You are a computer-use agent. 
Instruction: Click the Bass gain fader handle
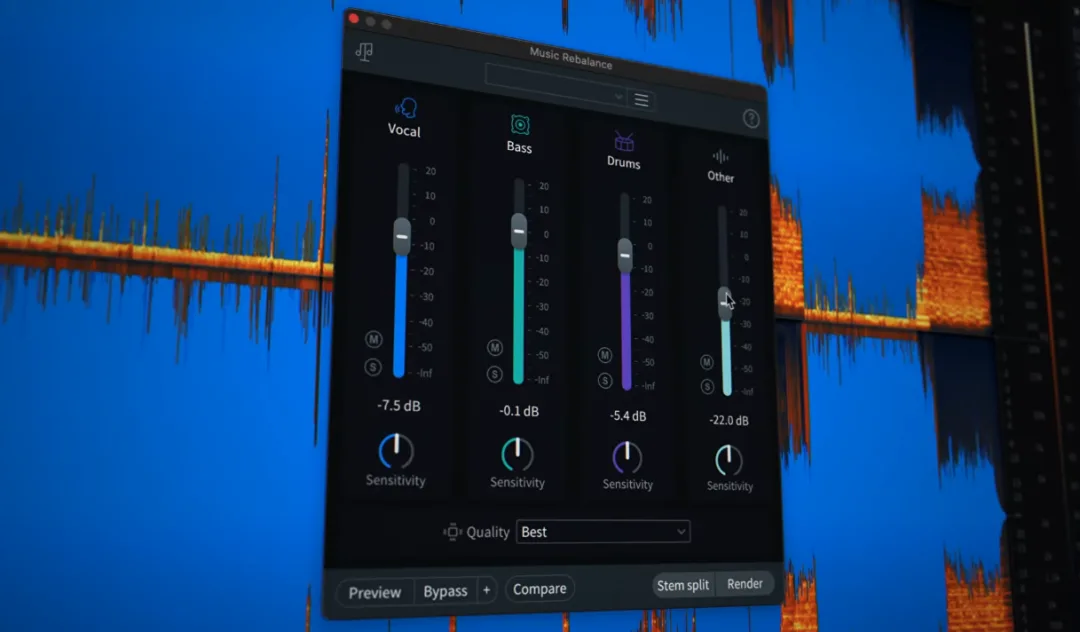(x=519, y=231)
